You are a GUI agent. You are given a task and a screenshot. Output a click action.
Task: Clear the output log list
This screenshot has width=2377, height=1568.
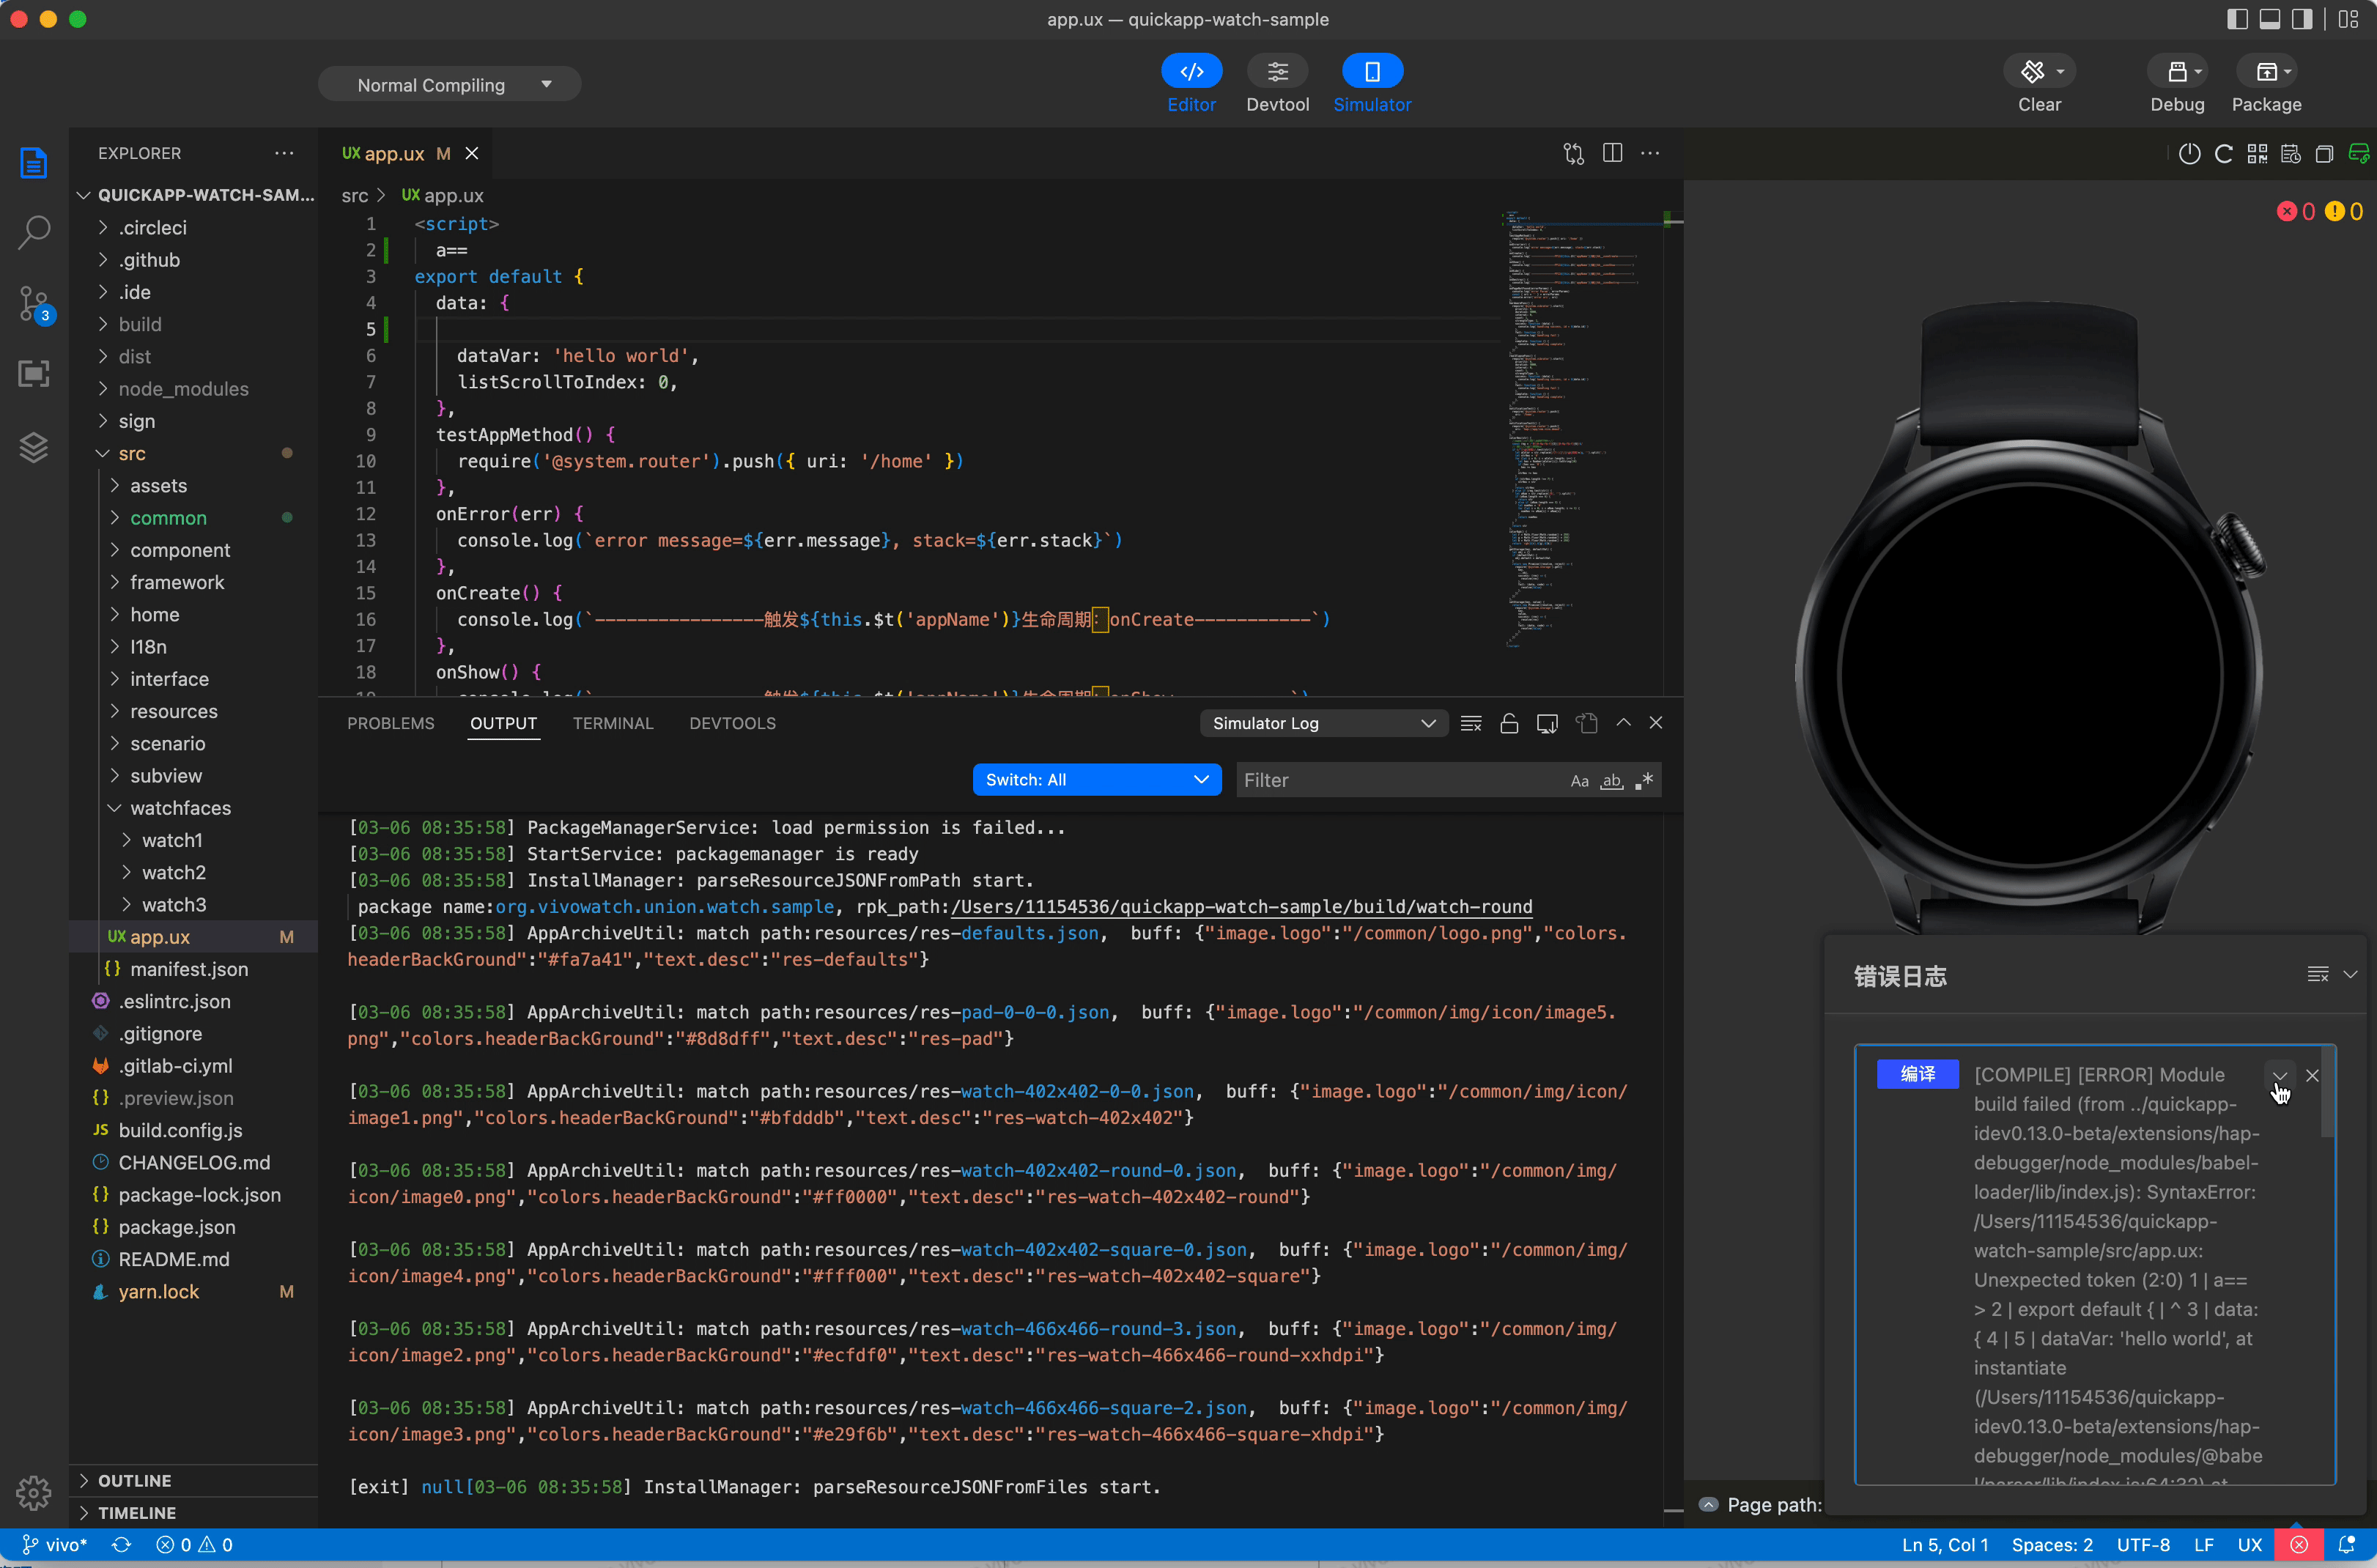pyautogui.click(x=1471, y=723)
